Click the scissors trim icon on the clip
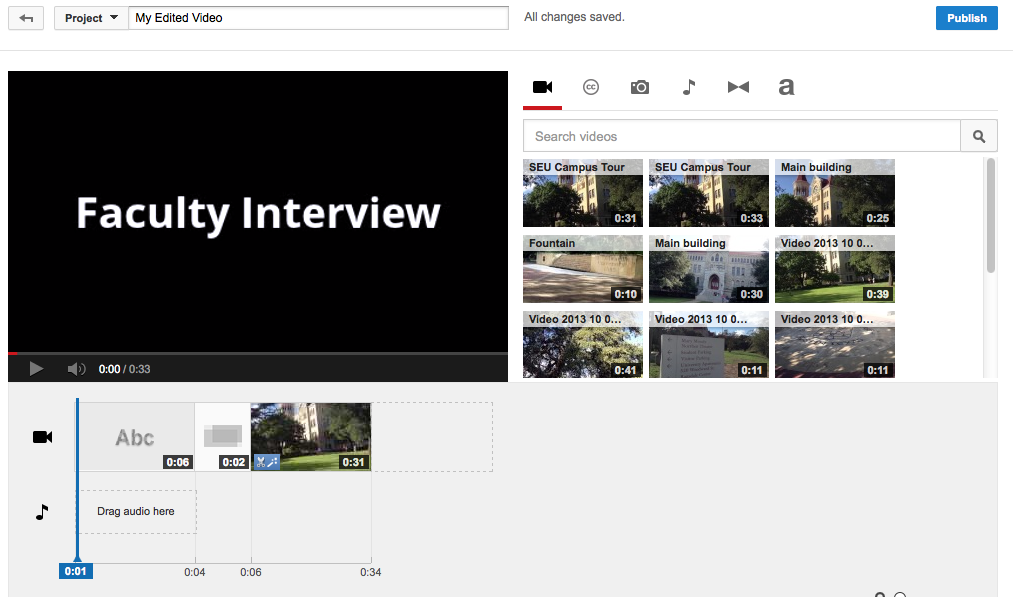 coord(260,462)
